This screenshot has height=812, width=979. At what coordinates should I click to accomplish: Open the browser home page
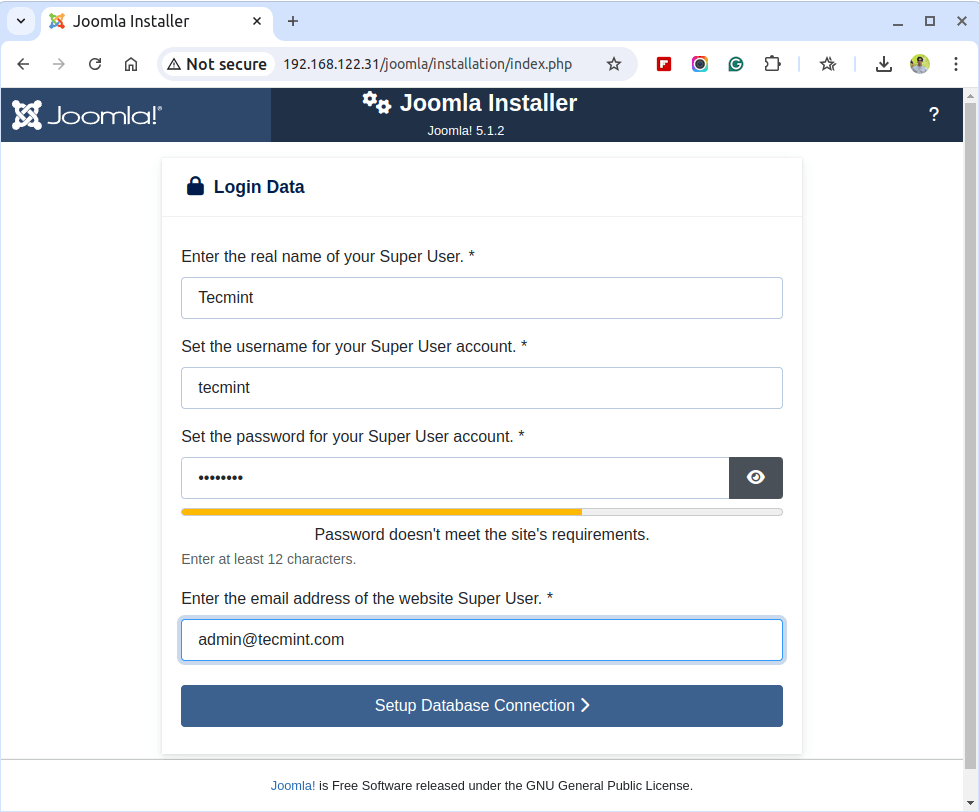click(x=130, y=64)
